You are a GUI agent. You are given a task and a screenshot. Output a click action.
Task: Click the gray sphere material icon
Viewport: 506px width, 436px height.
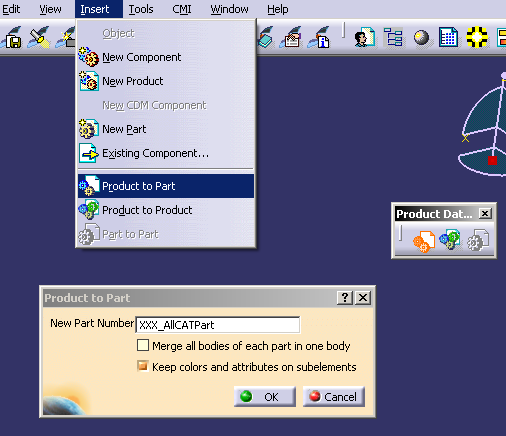click(421, 37)
